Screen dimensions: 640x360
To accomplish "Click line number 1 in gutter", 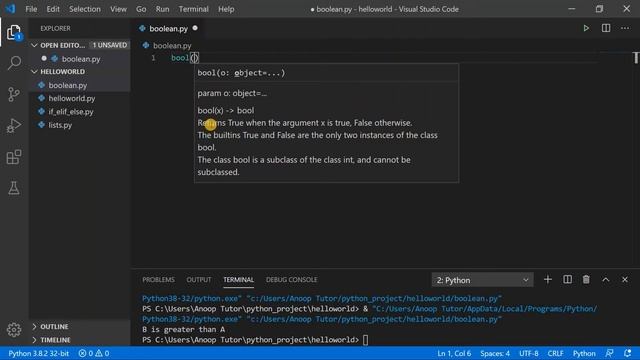I will (x=153, y=58).
